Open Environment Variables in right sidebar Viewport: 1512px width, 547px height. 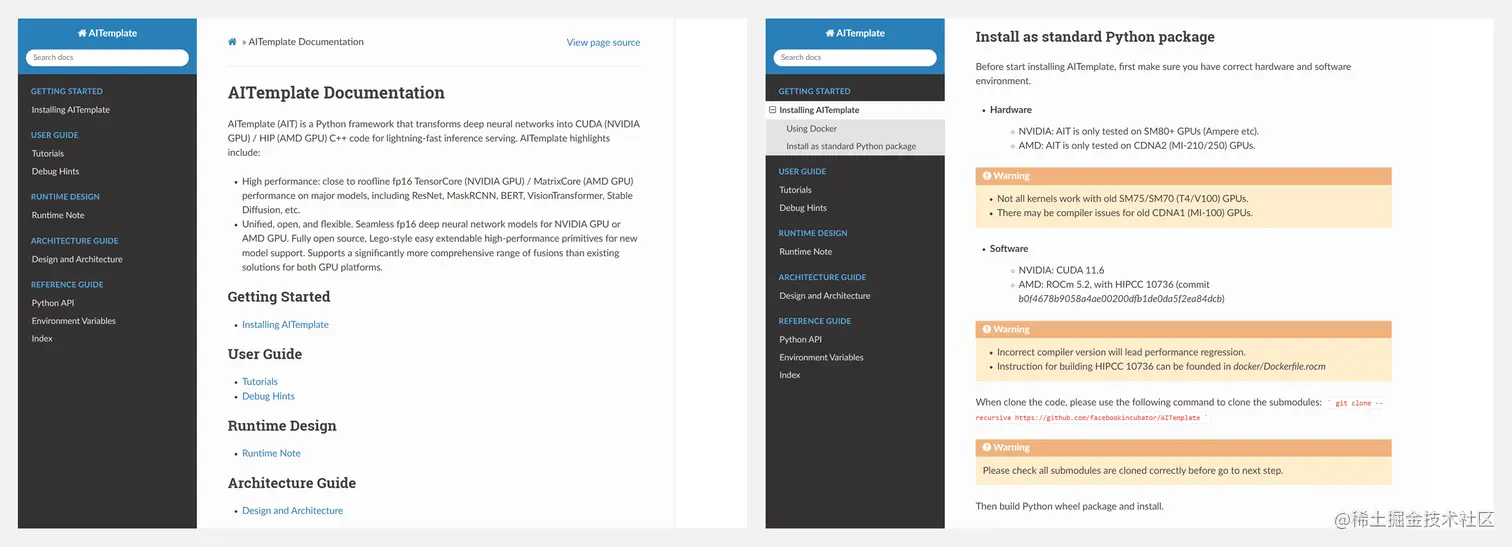822,358
